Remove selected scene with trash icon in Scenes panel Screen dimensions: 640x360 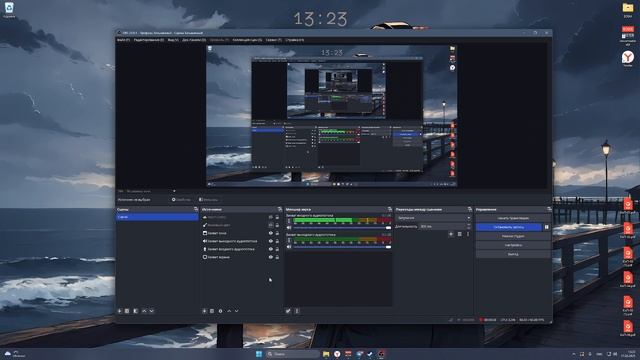(x=127, y=311)
